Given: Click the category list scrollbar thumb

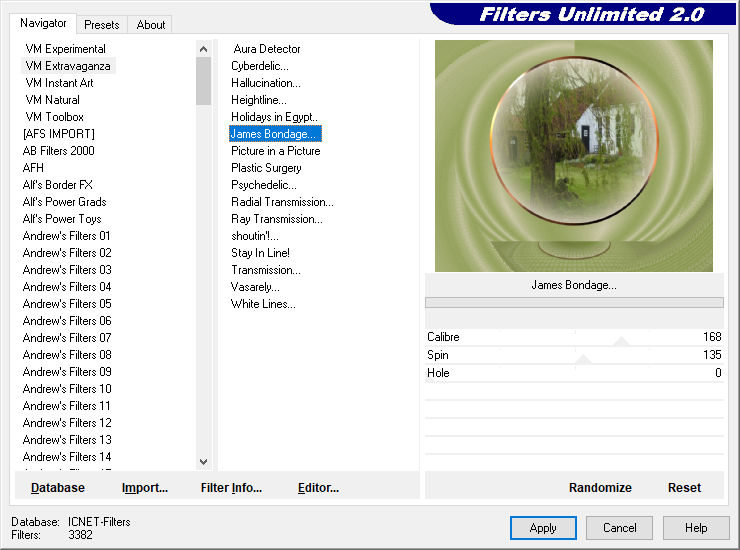Looking at the screenshot, I should click(x=203, y=81).
